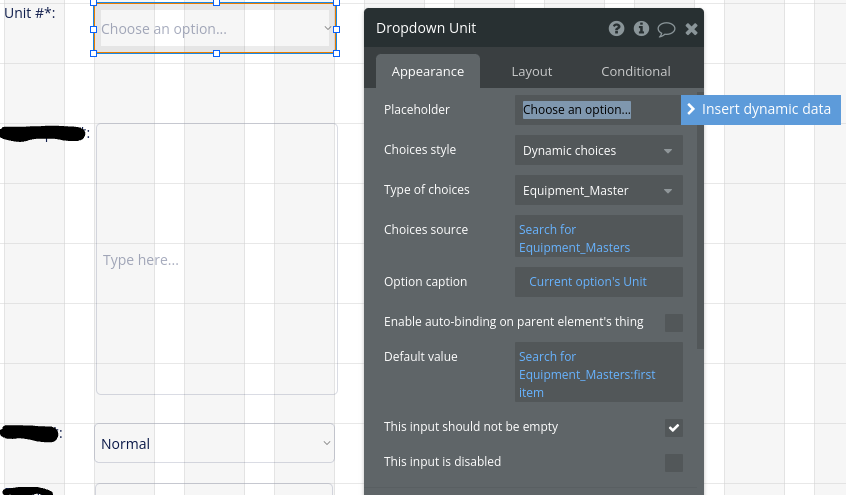Open the help question mark icon

tap(616, 29)
